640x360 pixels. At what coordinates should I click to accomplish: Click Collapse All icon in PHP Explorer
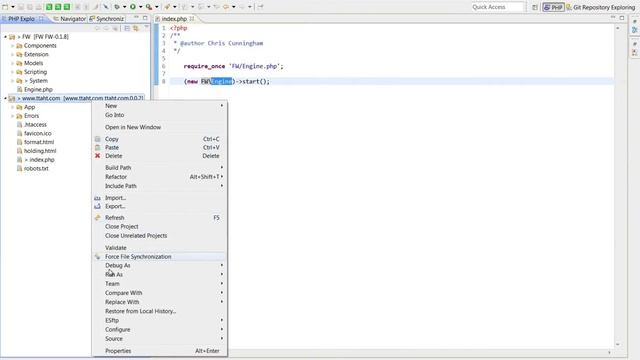(x=127, y=28)
